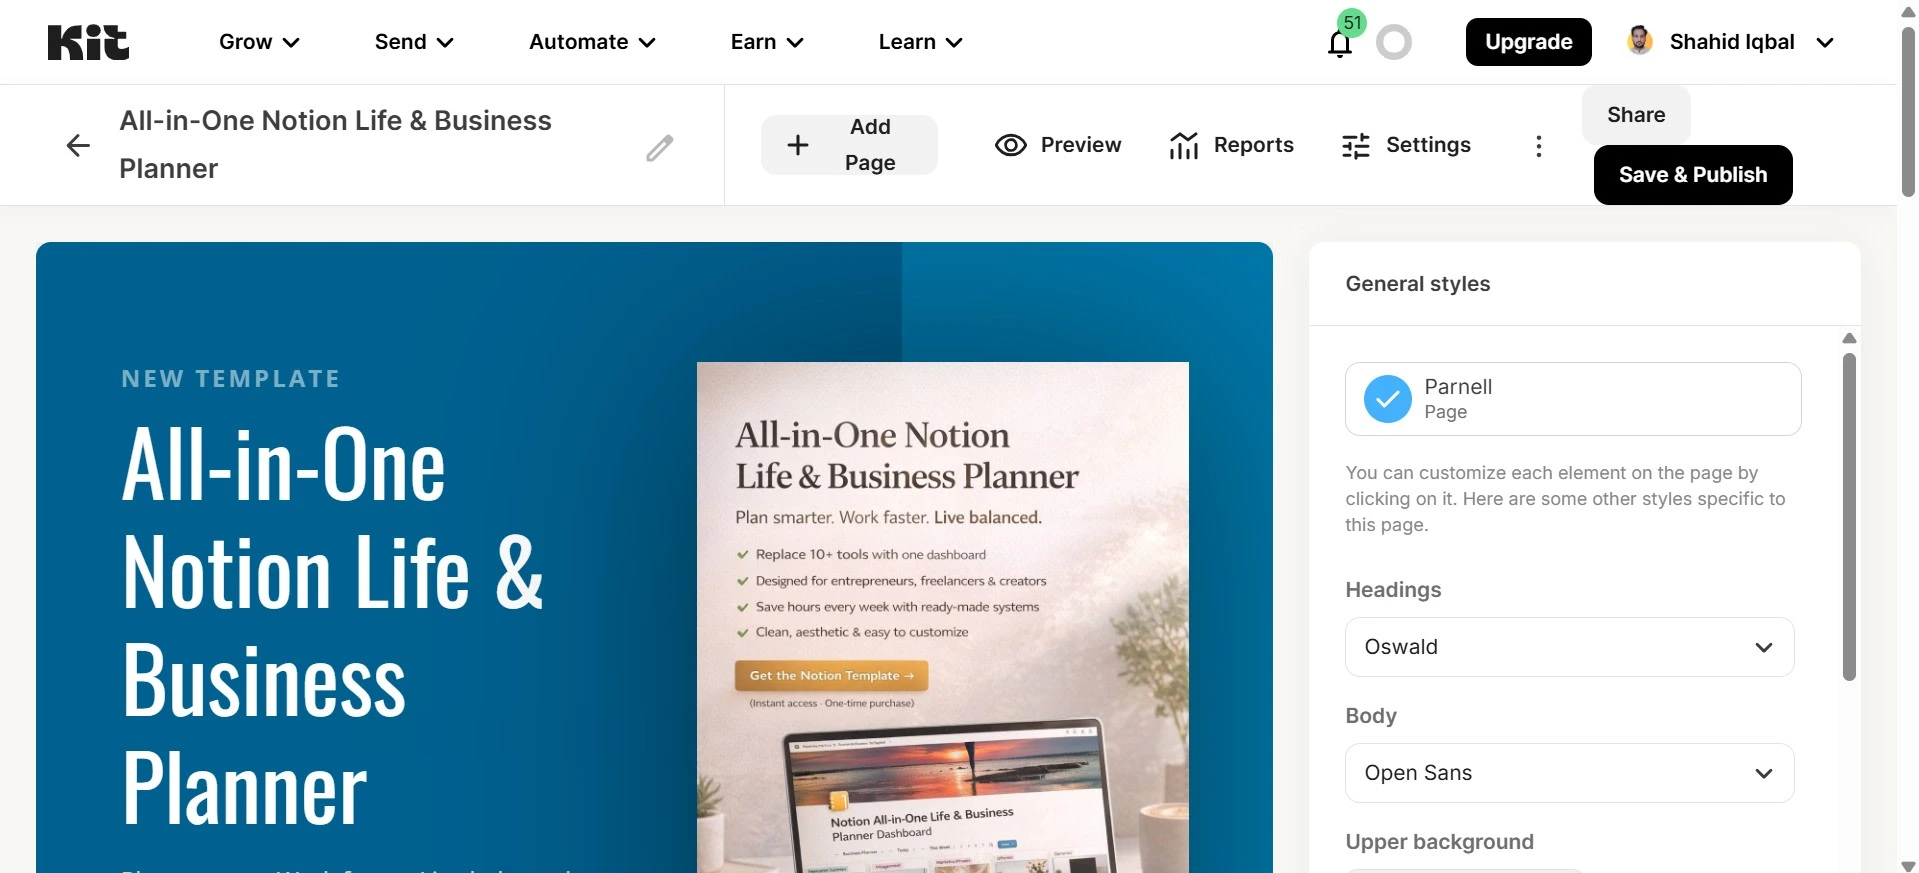Open the three-dot more options menu
Viewport: 1919px width, 873px height.
pos(1539,146)
